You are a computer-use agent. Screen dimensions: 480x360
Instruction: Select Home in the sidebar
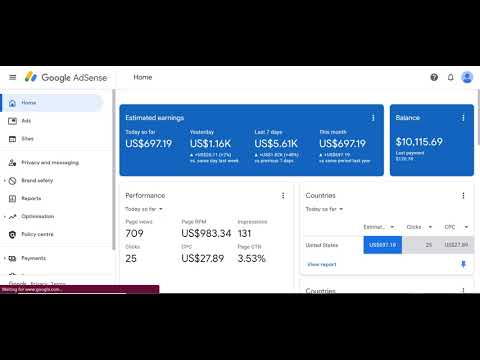coord(52,103)
